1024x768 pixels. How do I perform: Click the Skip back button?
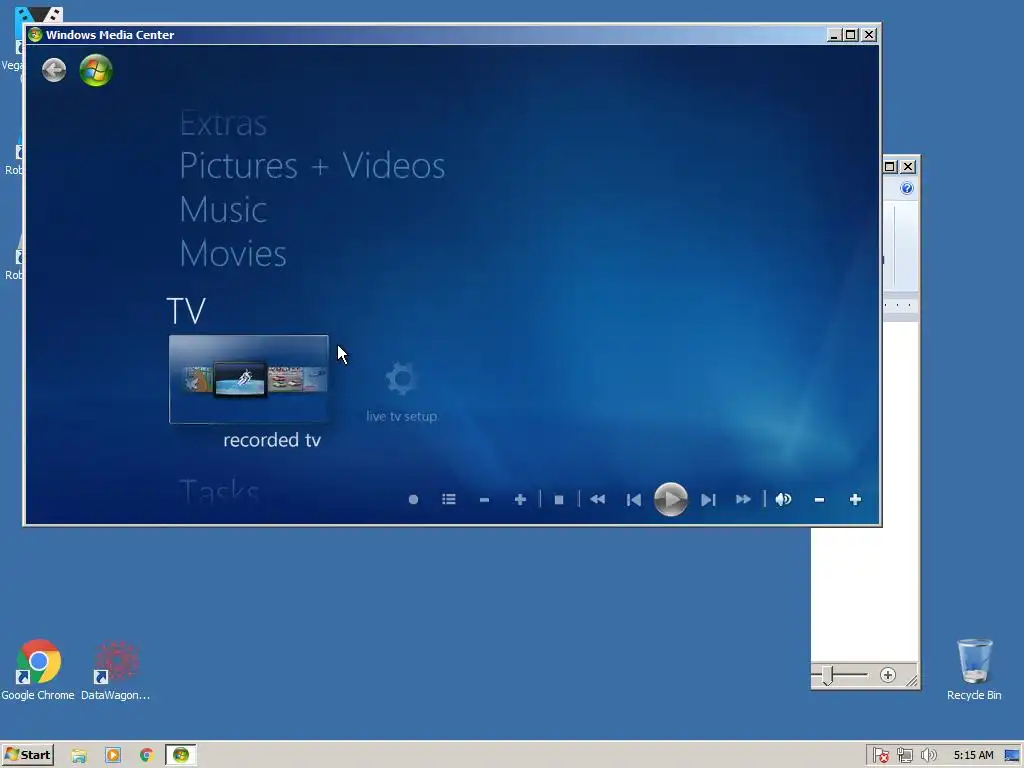pyautogui.click(x=633, y=500)
